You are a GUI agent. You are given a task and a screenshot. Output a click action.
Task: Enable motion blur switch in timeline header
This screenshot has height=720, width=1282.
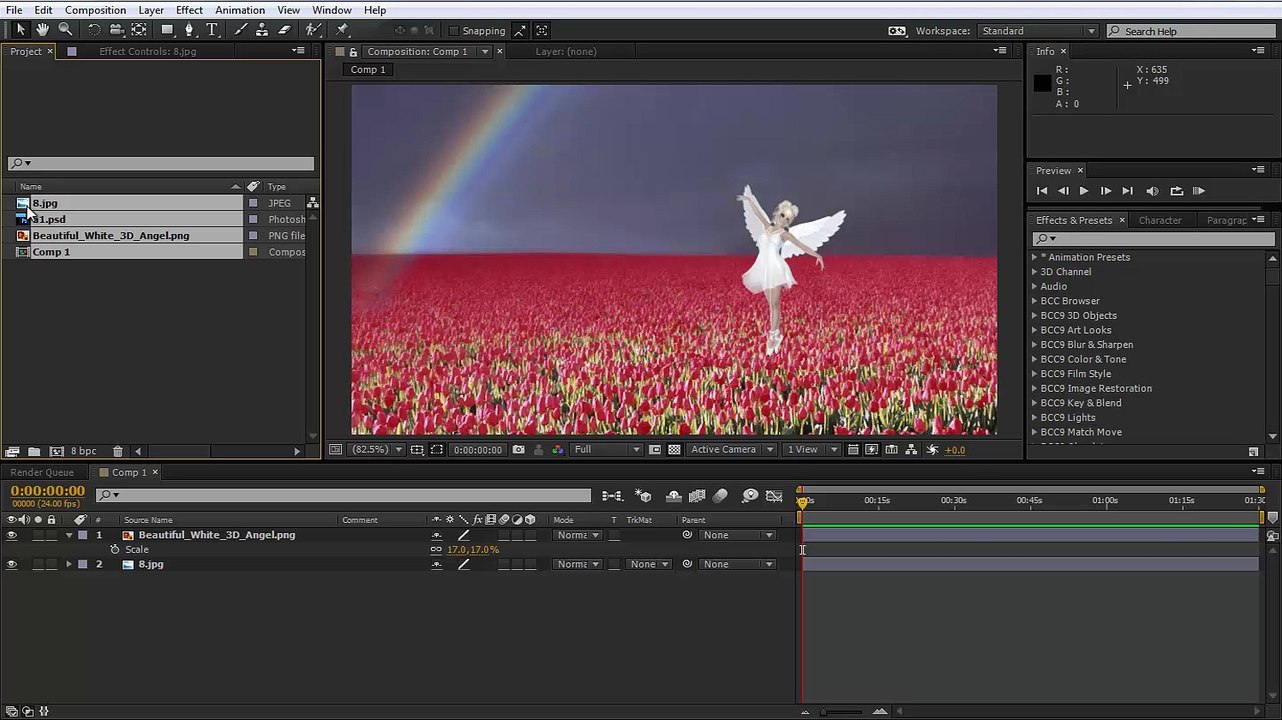(720, 496)
